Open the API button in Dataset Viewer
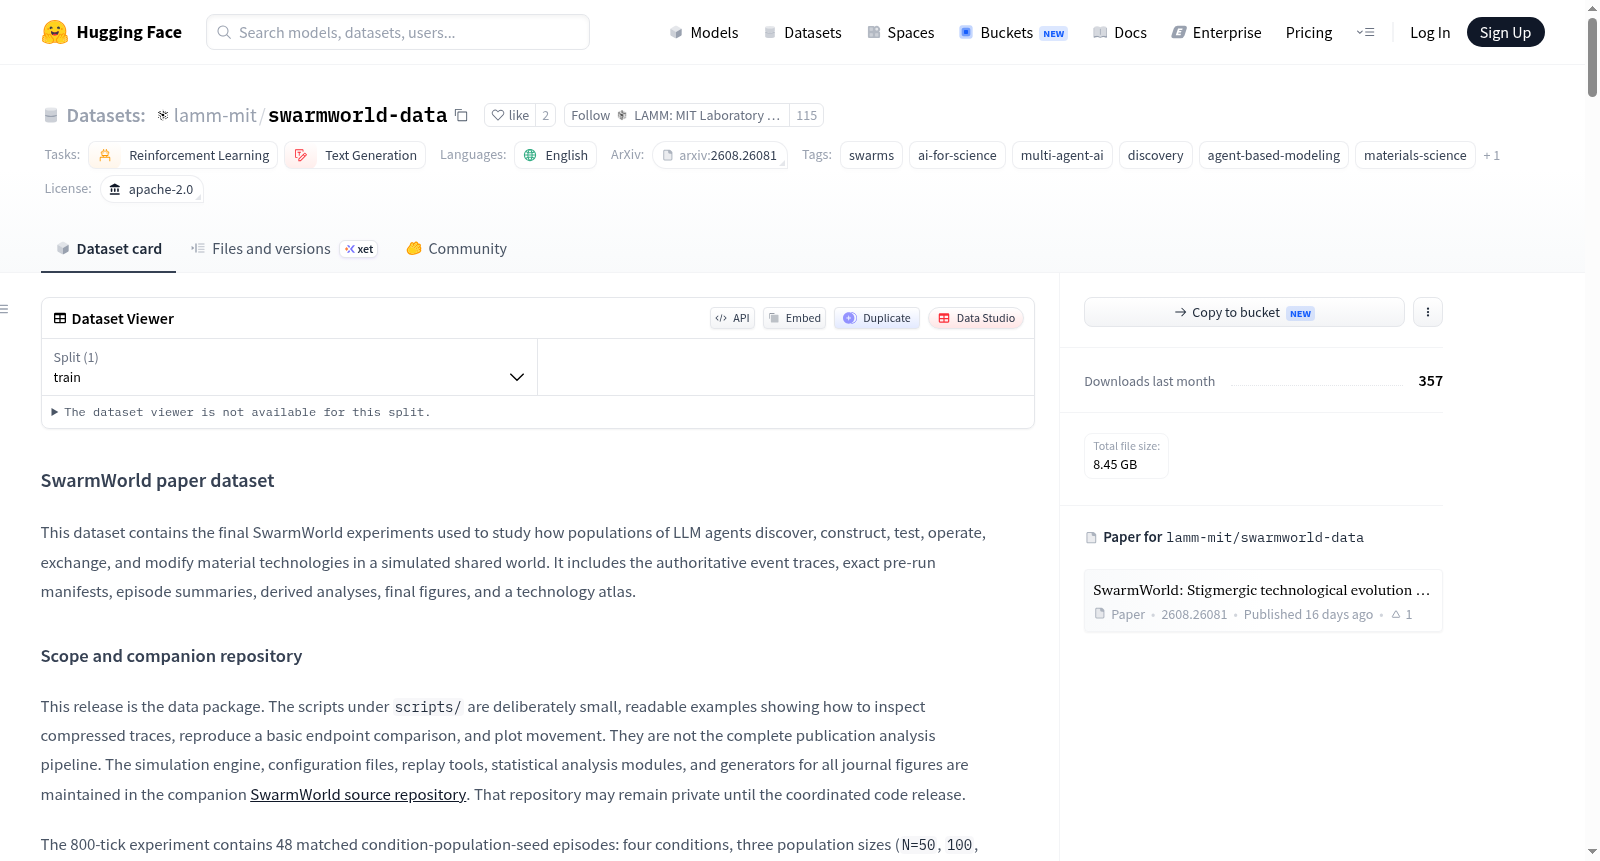Viewport: 1600px width, 861px height. [732, 318]
